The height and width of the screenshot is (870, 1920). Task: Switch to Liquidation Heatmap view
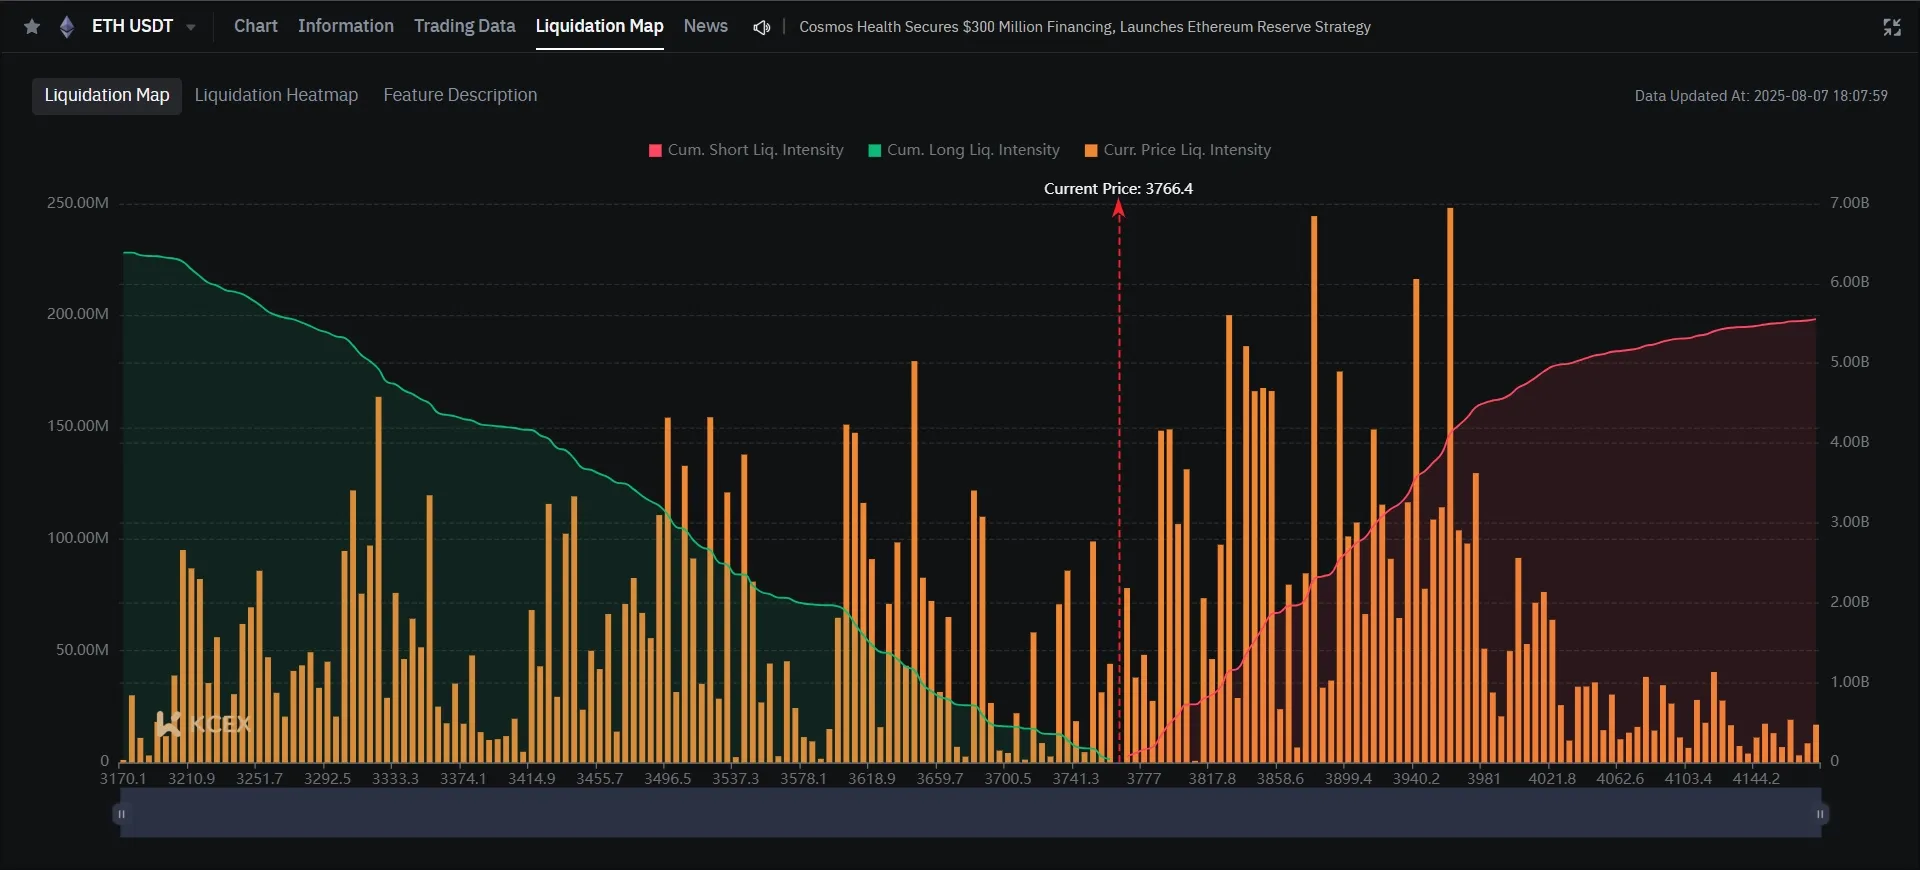point(276,95)
